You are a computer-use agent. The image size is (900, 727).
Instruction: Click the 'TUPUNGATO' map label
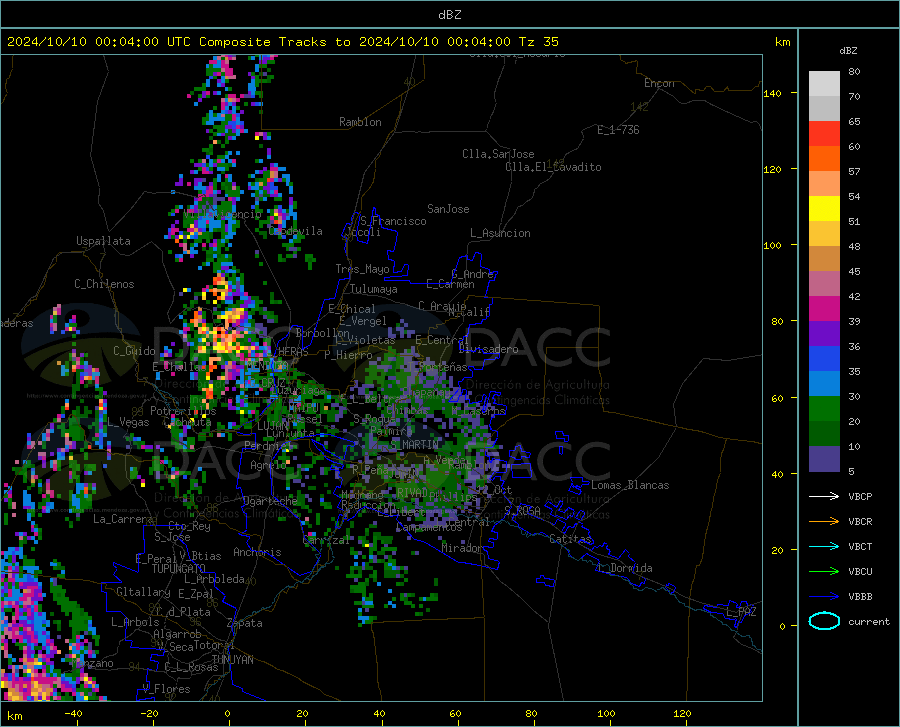pos(179,569)
